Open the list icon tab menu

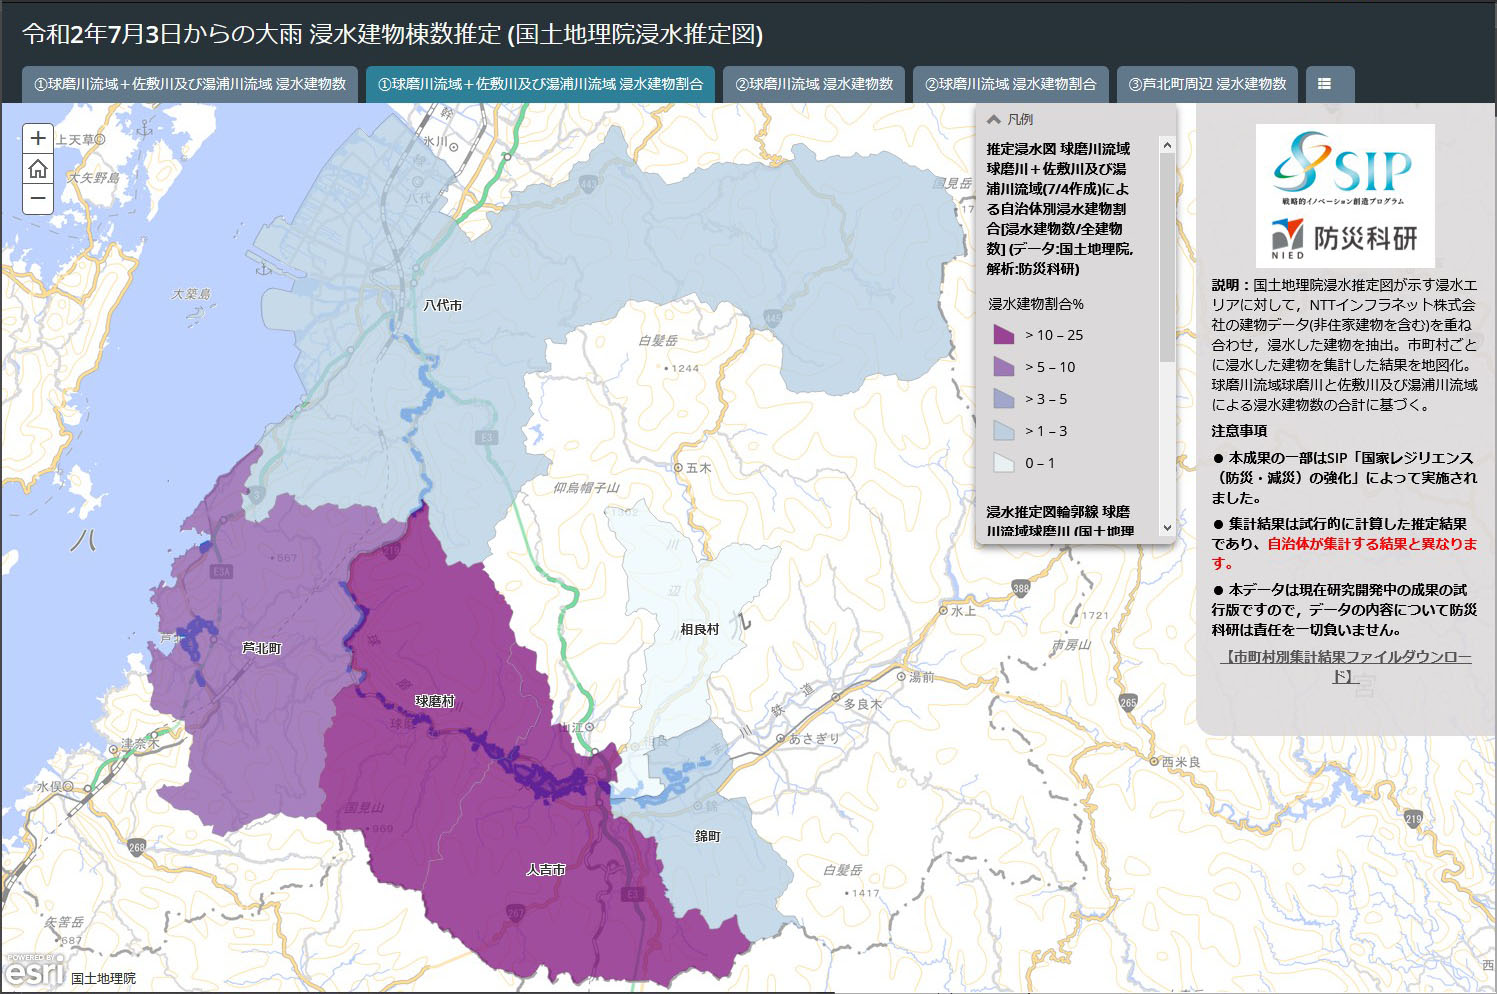1325,84
